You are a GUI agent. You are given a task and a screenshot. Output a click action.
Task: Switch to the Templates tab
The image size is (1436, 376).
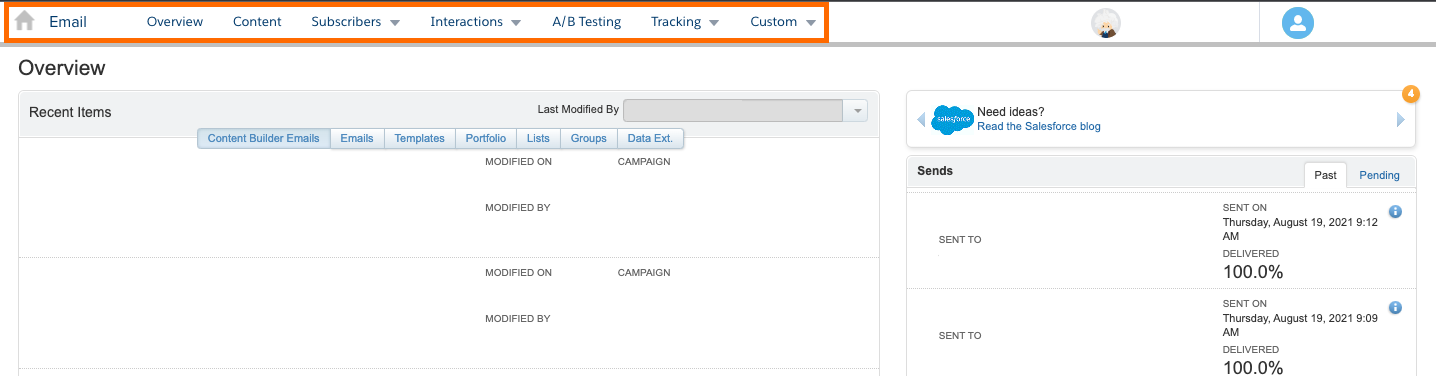(x=419, y=138)
